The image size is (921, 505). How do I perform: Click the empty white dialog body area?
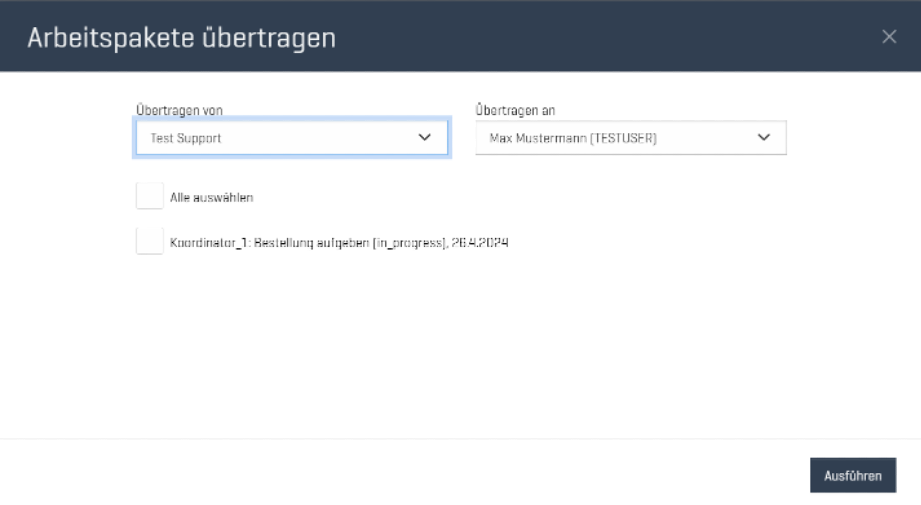tap(460, 350)
